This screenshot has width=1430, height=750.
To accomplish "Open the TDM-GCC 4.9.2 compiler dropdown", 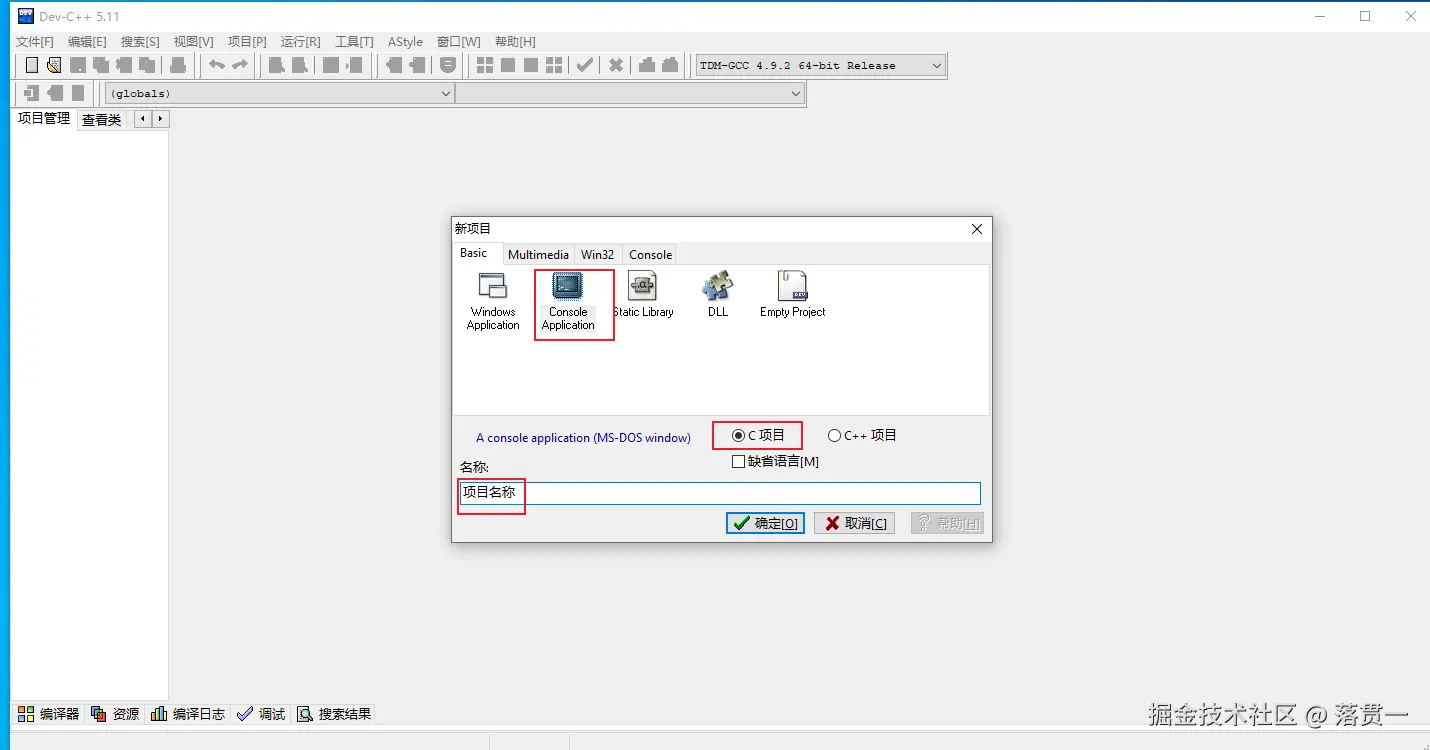I will click(x=819, y=65).
